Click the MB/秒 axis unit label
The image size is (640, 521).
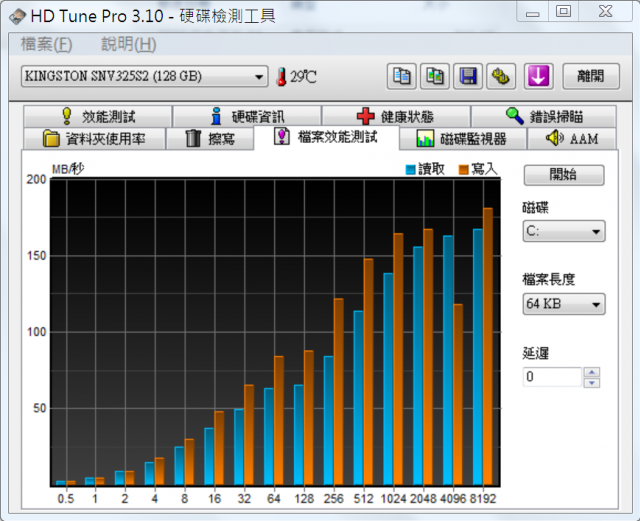68,169
